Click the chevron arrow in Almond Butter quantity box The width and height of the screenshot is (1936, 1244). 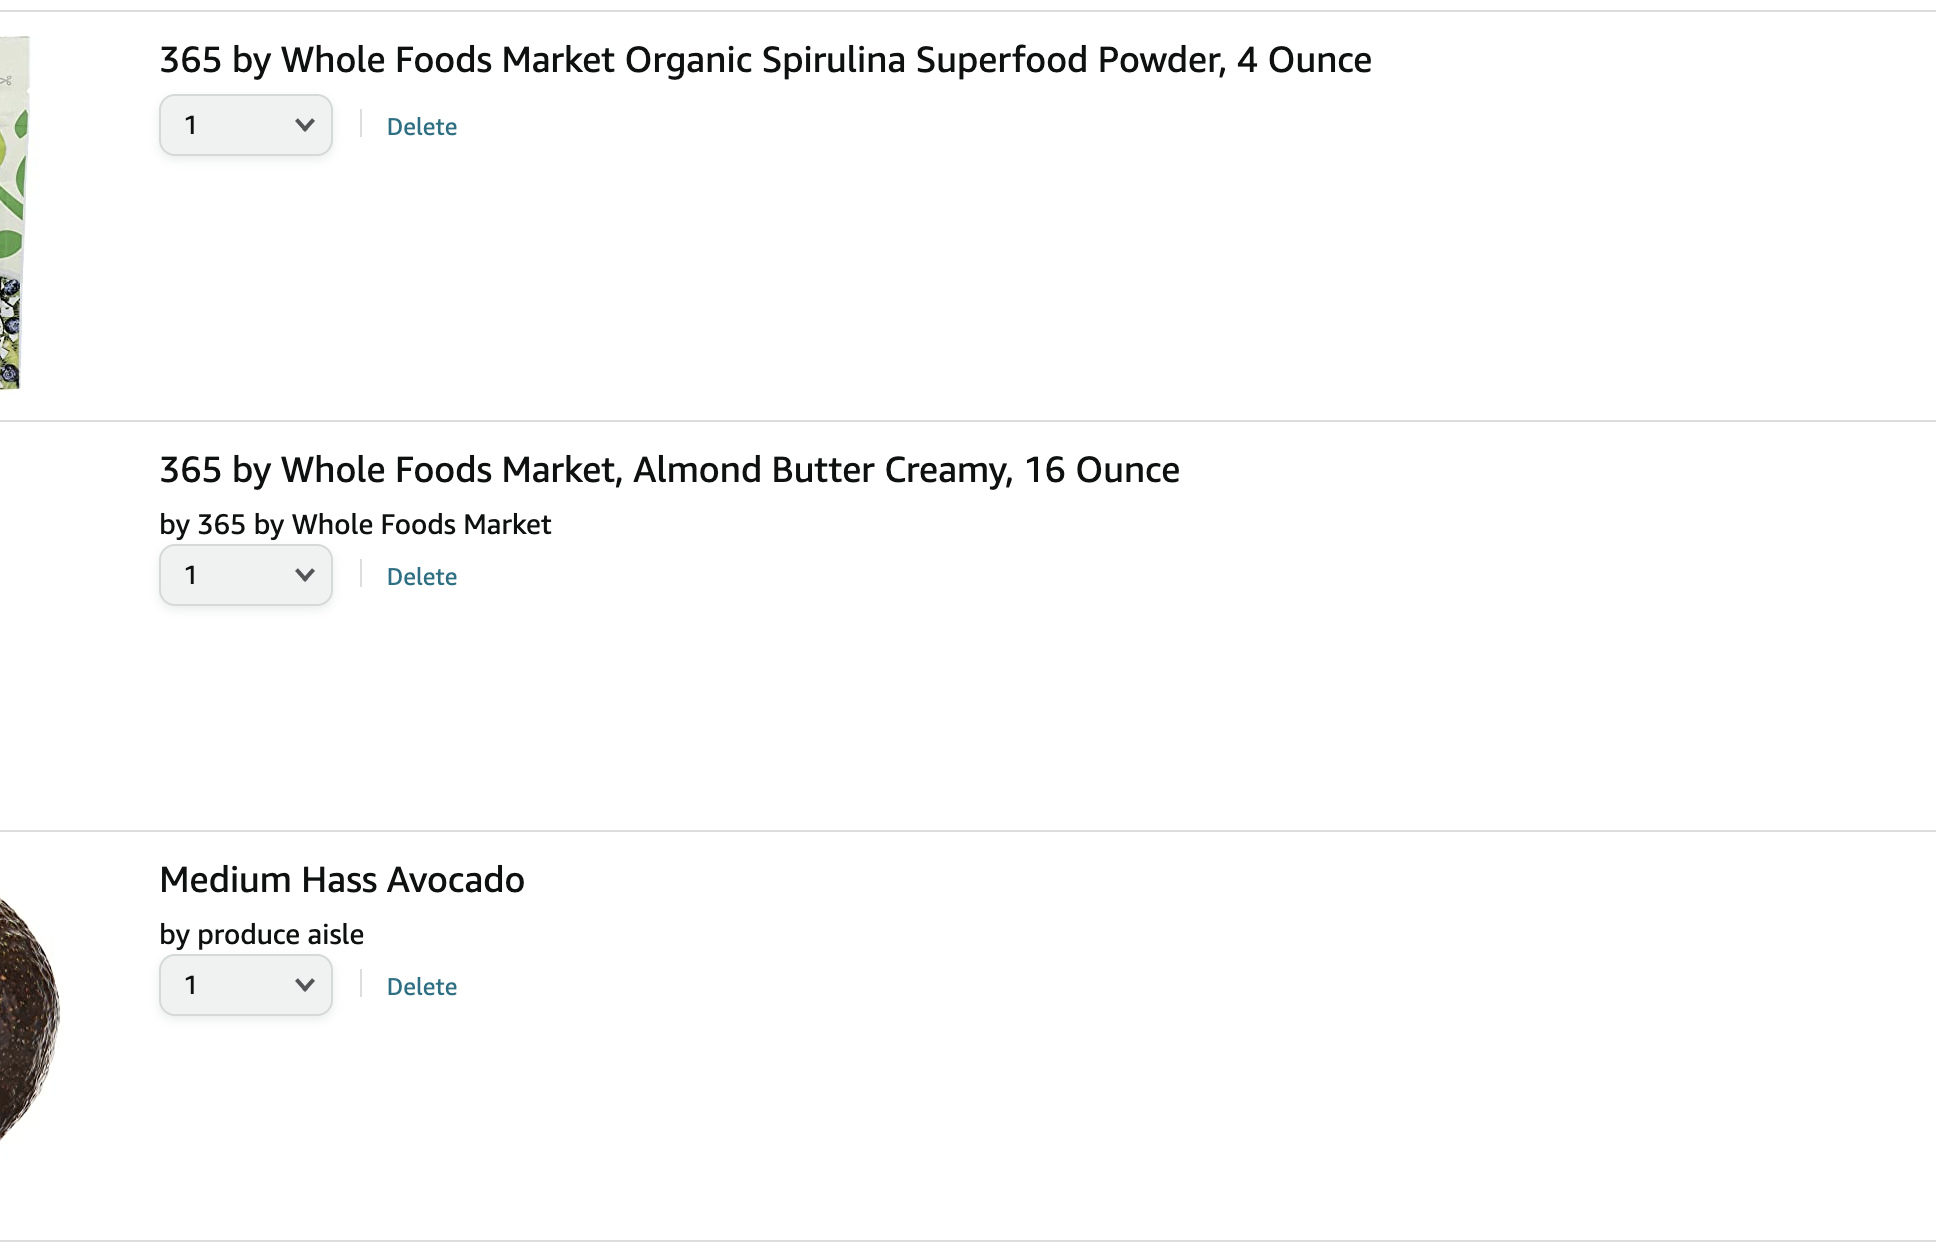coord(305,575)
